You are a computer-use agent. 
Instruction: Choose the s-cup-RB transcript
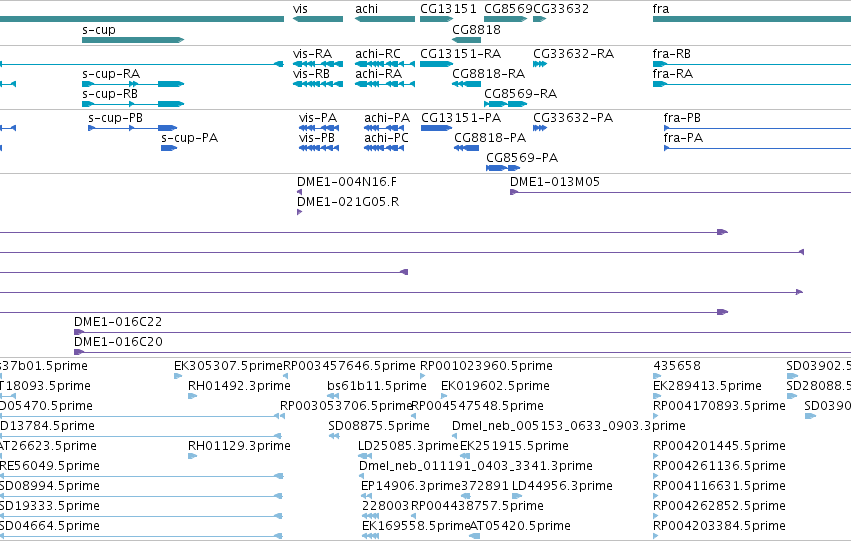133,104
